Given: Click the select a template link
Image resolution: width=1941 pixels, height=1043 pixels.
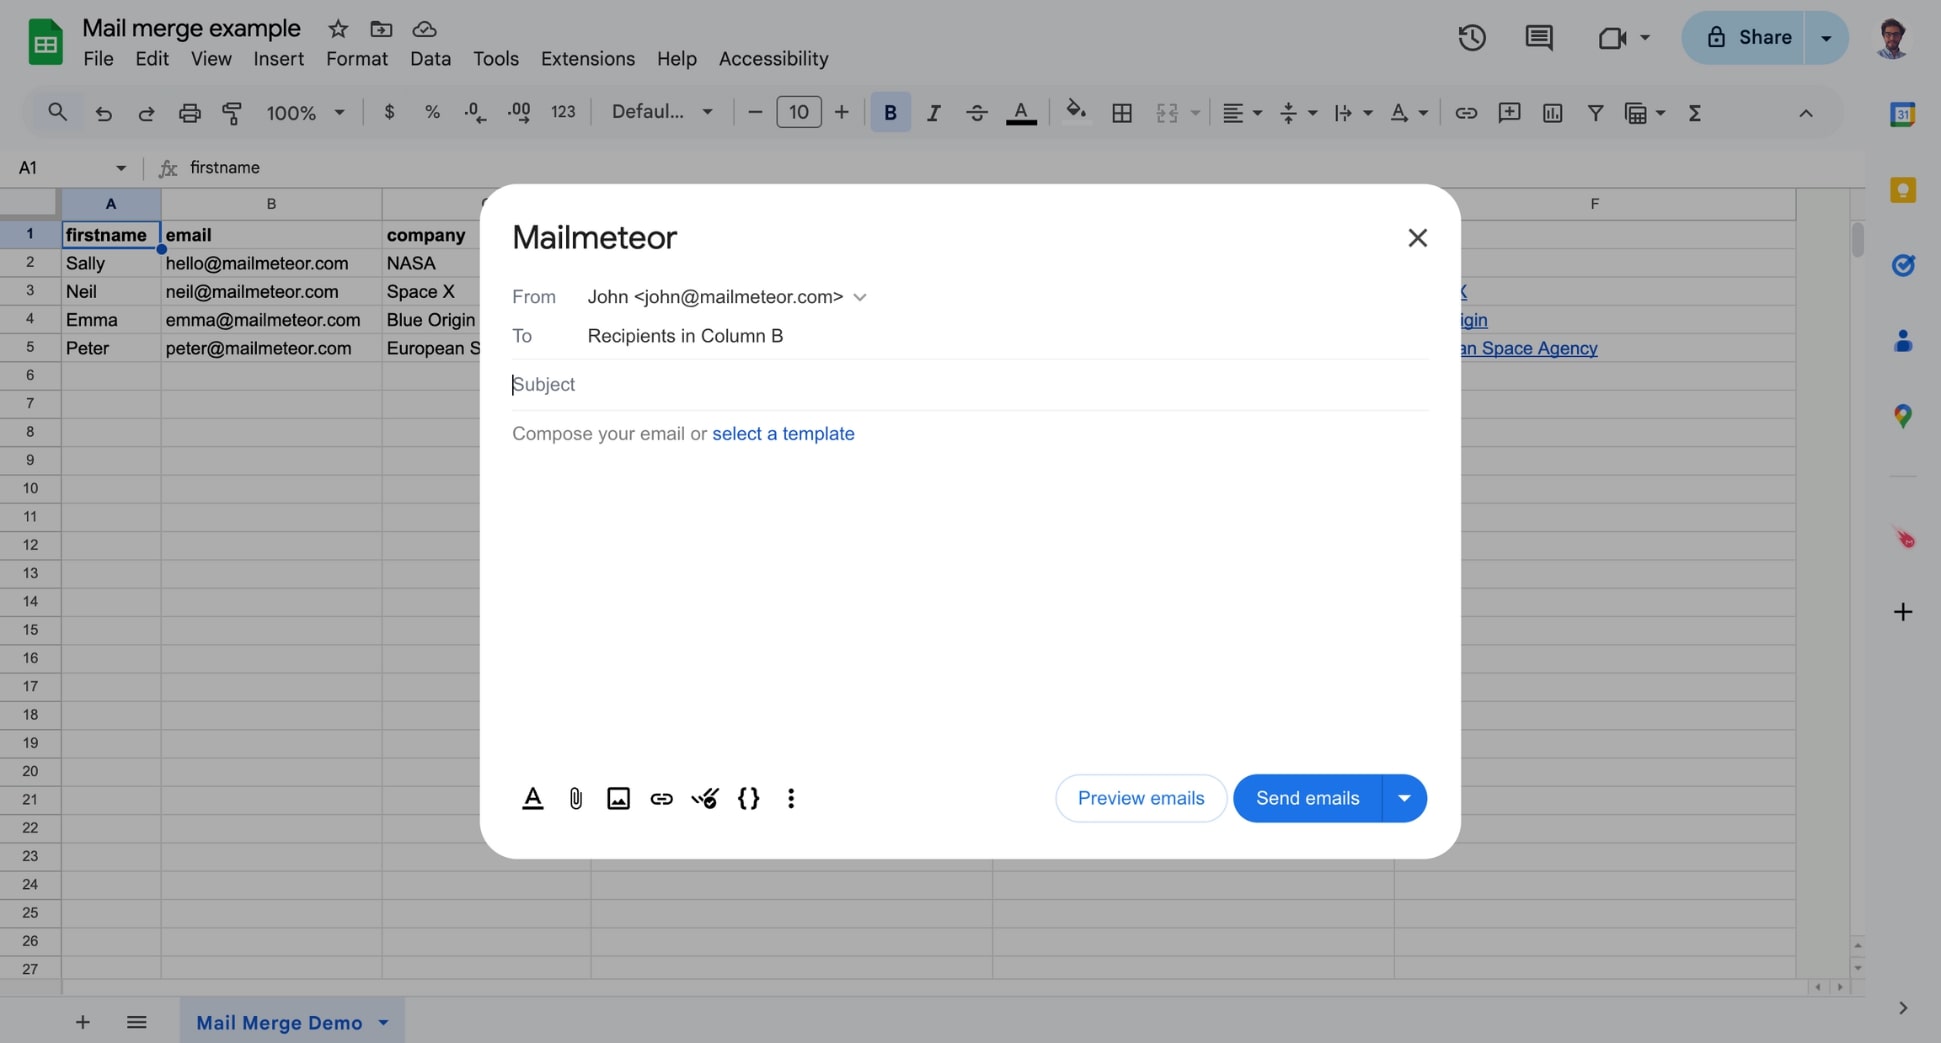Looking at the screenshot, I should (x=783, y=434).
